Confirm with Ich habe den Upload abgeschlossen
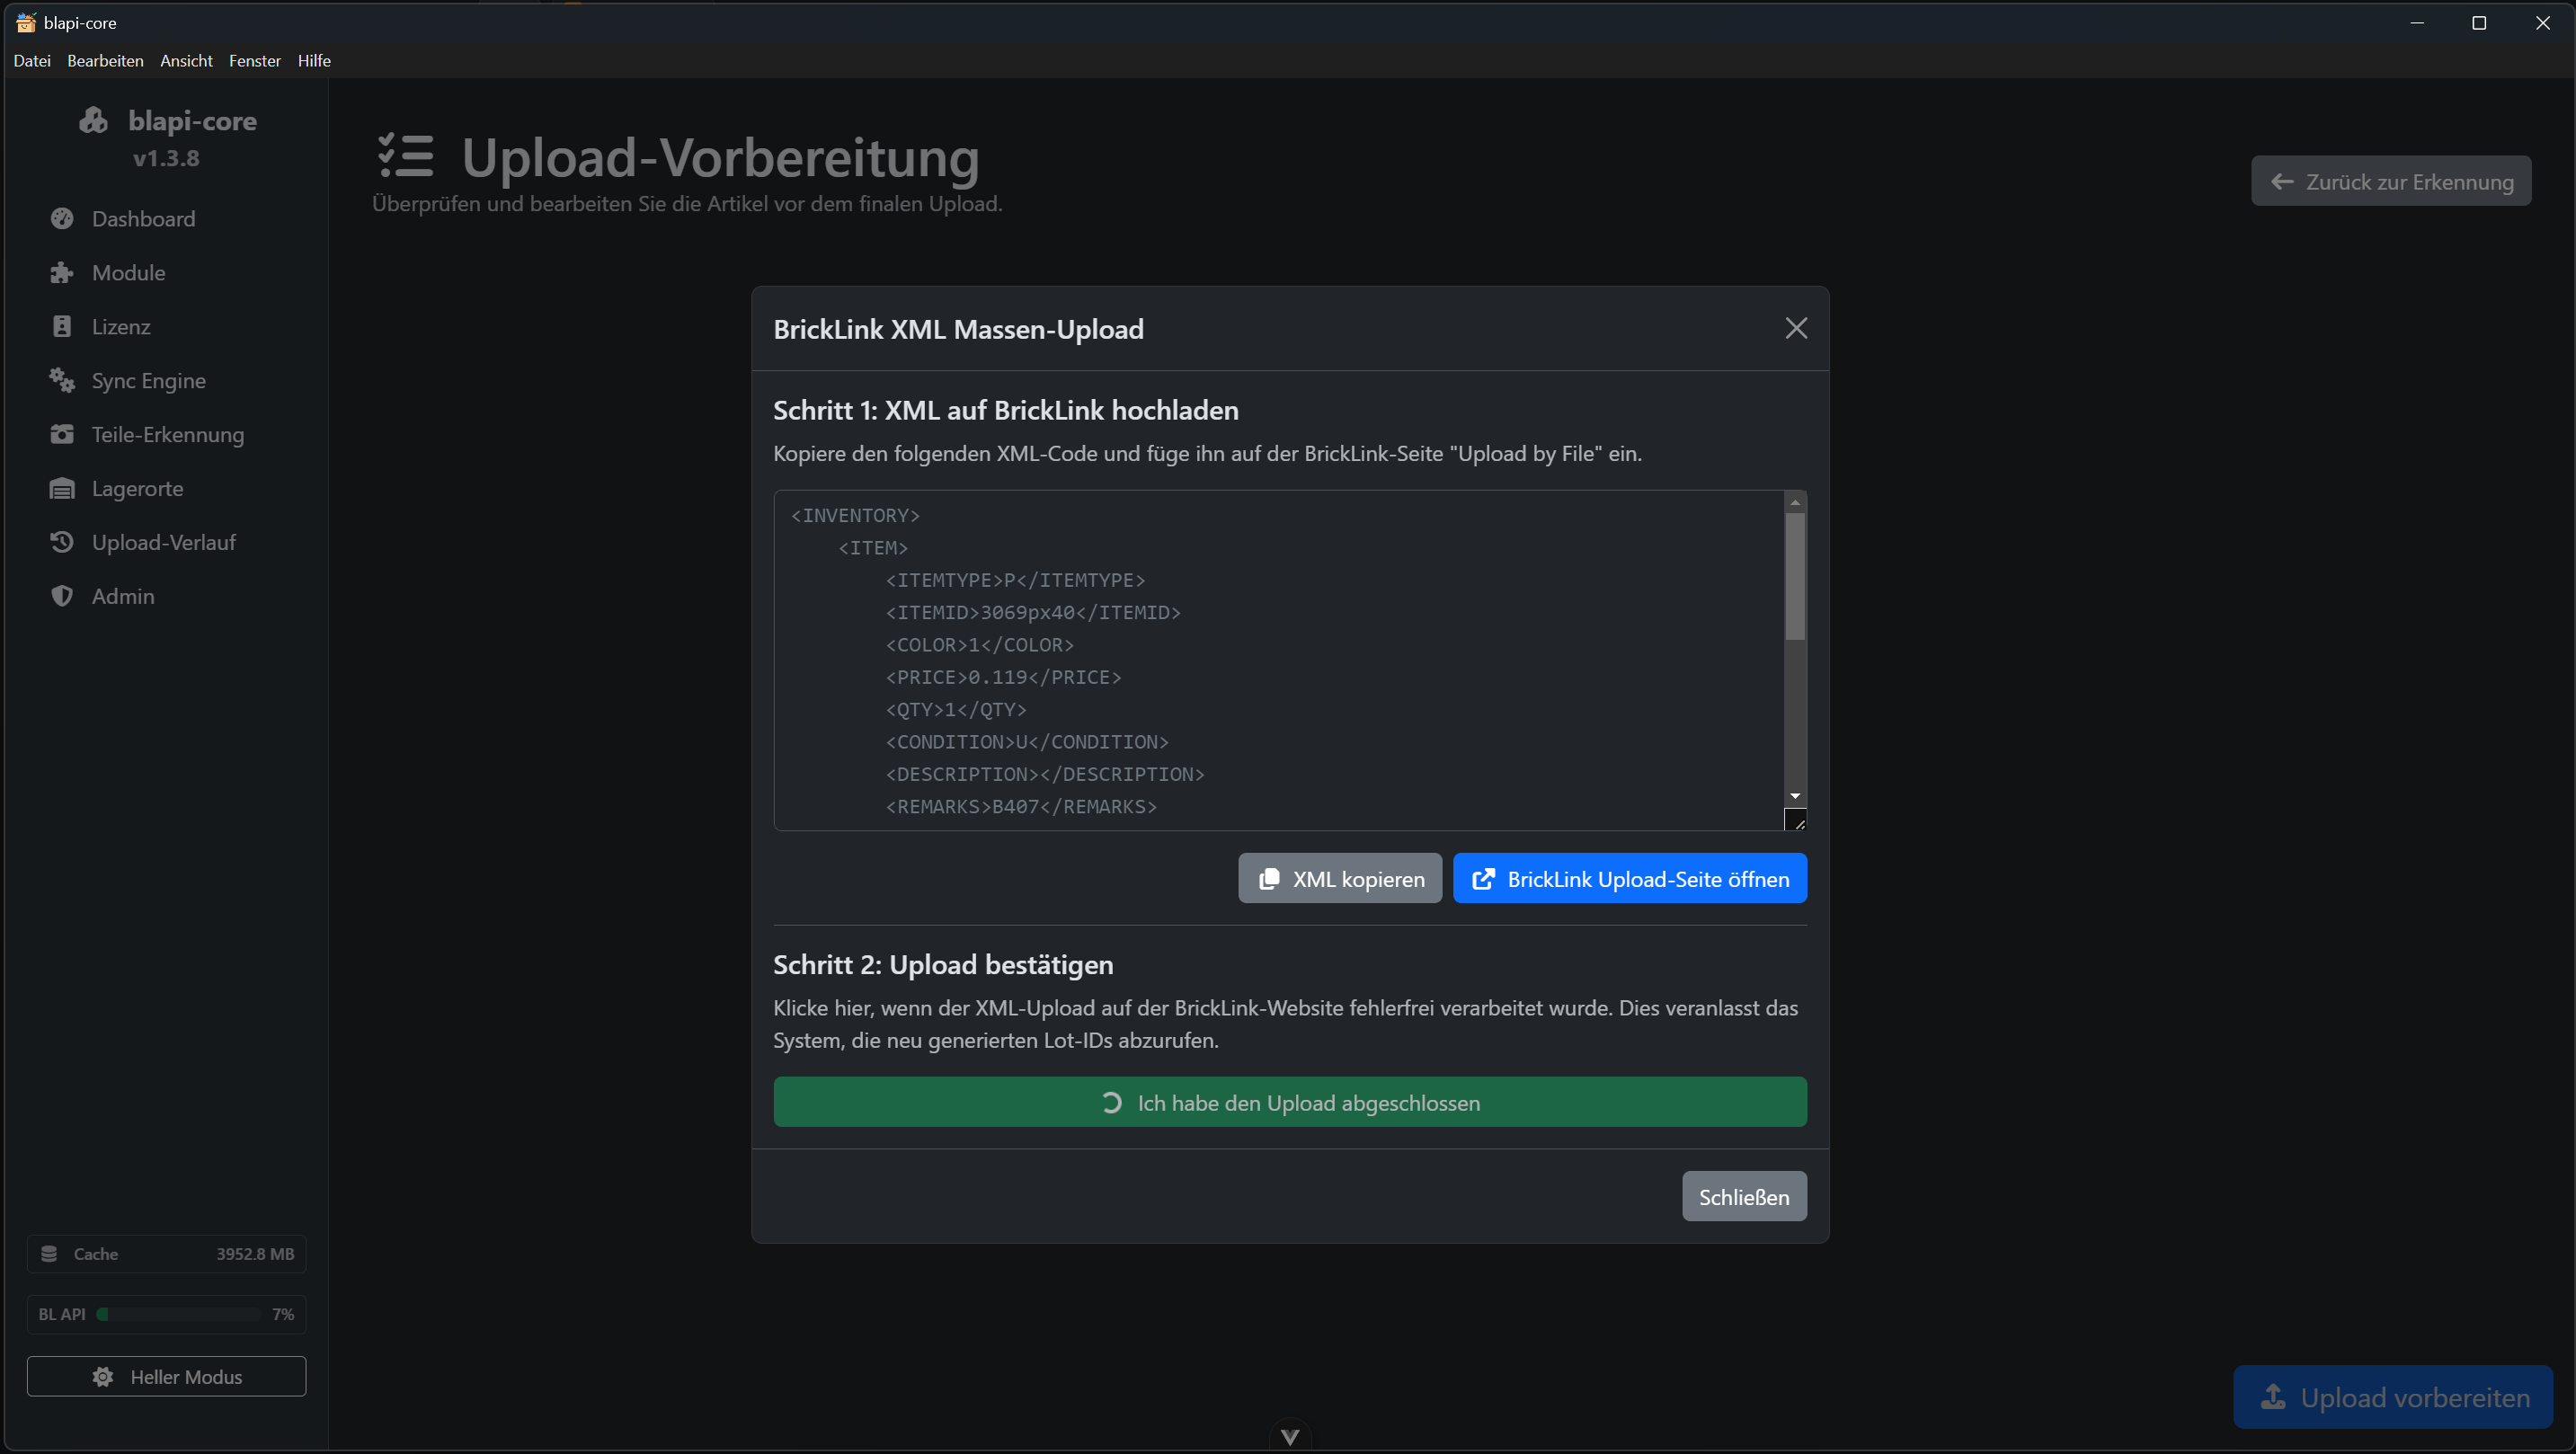This screenshot has height=1454, width=2576. coord(1290,1102)
